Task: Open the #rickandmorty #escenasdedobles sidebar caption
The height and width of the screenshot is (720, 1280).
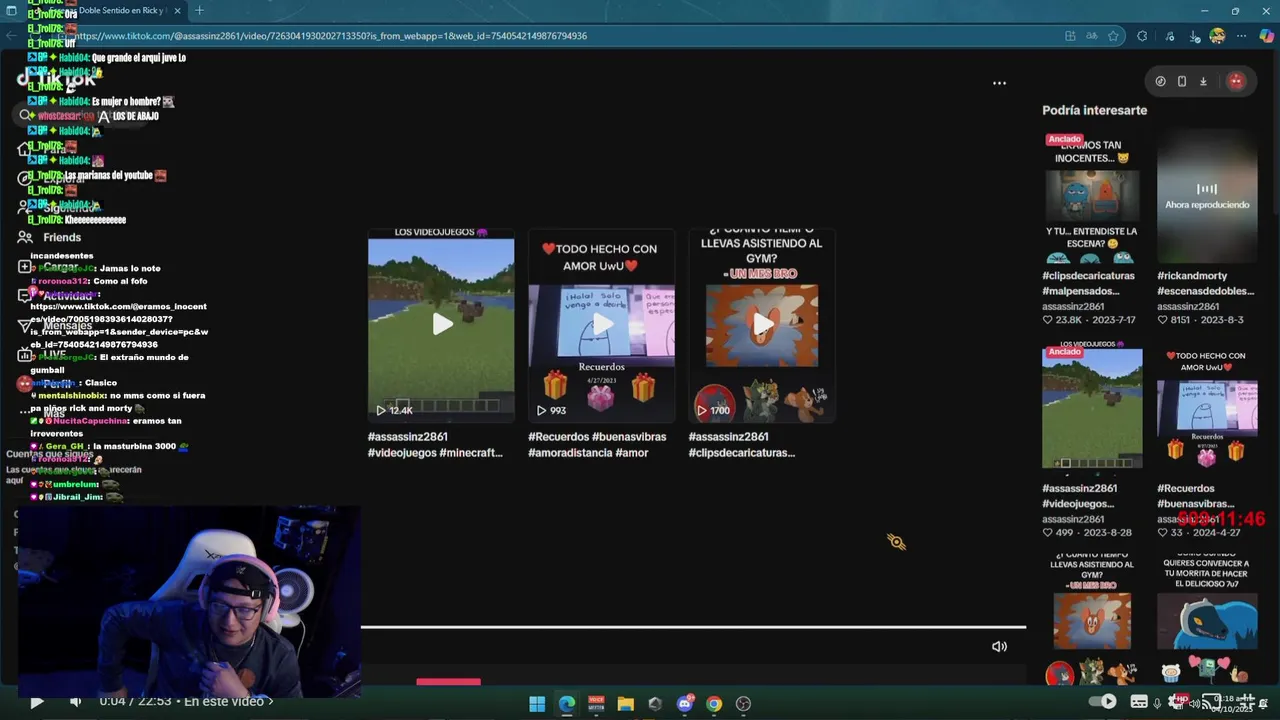Action: tap(1206, 283)
